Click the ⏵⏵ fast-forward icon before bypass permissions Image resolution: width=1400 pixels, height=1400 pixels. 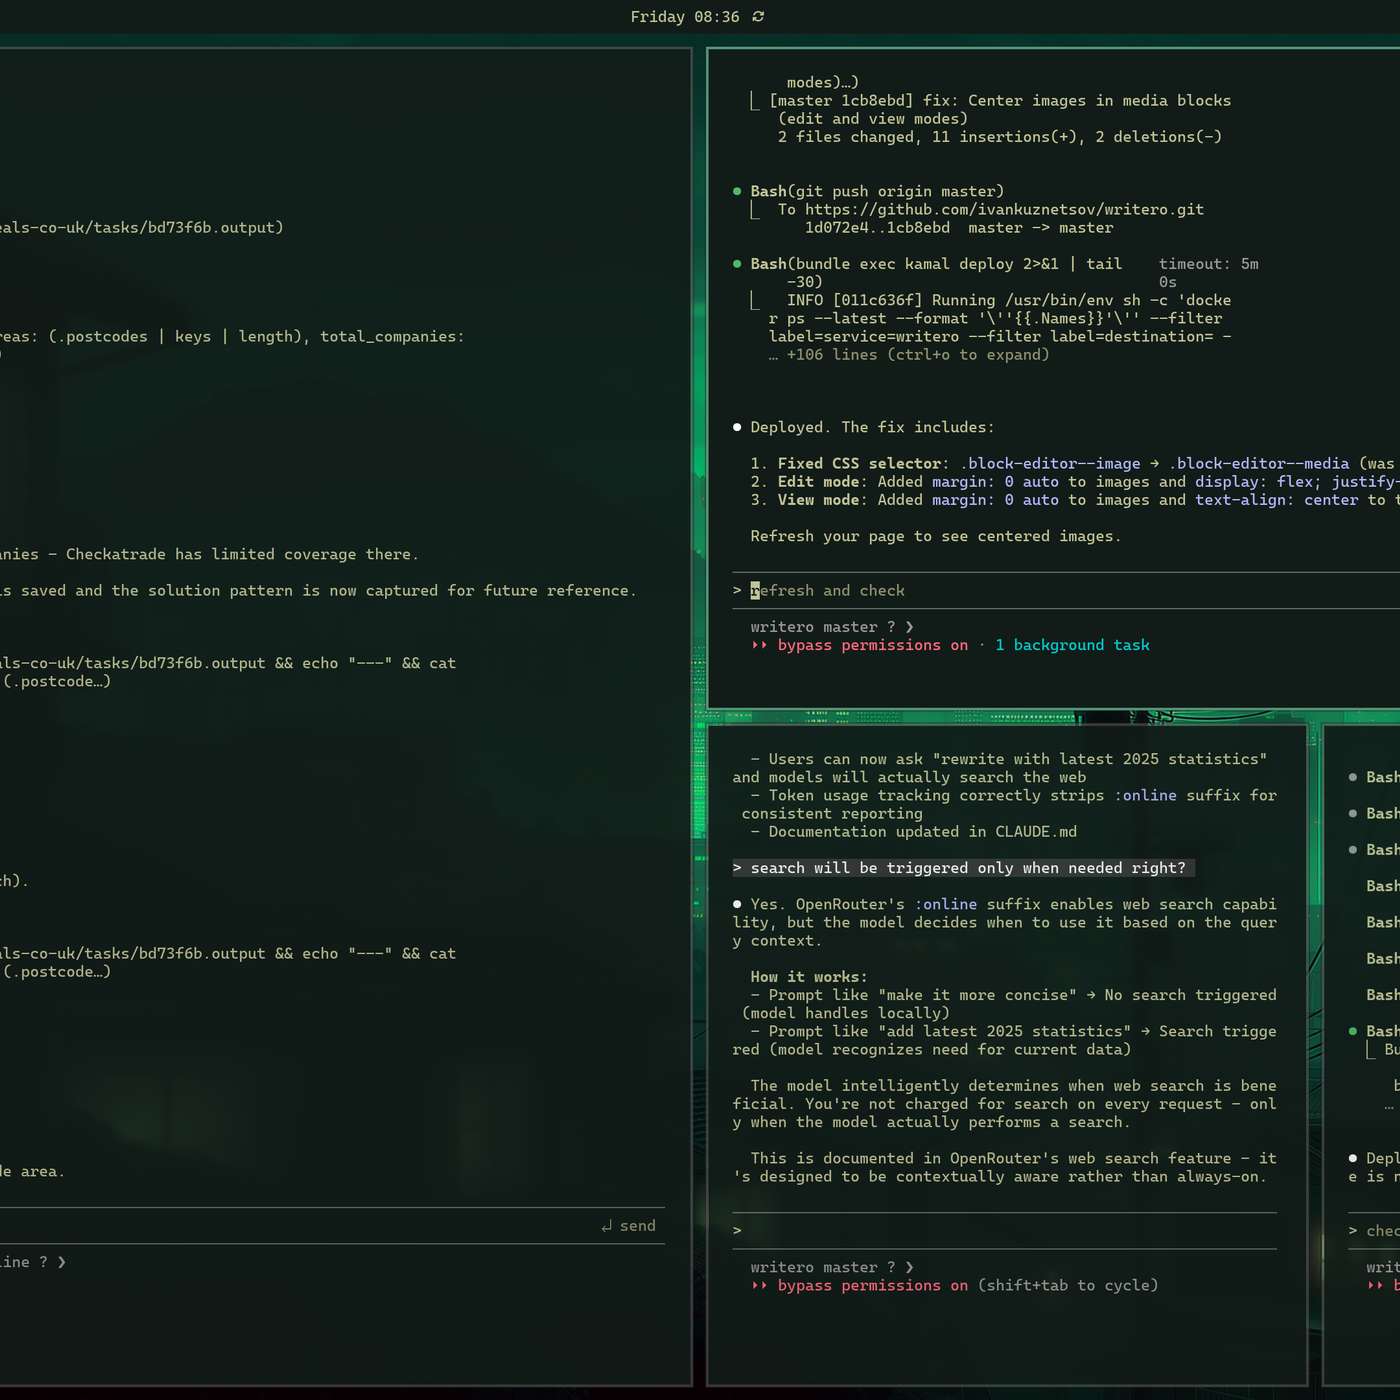pyautogui.click(x=761, y=645)
